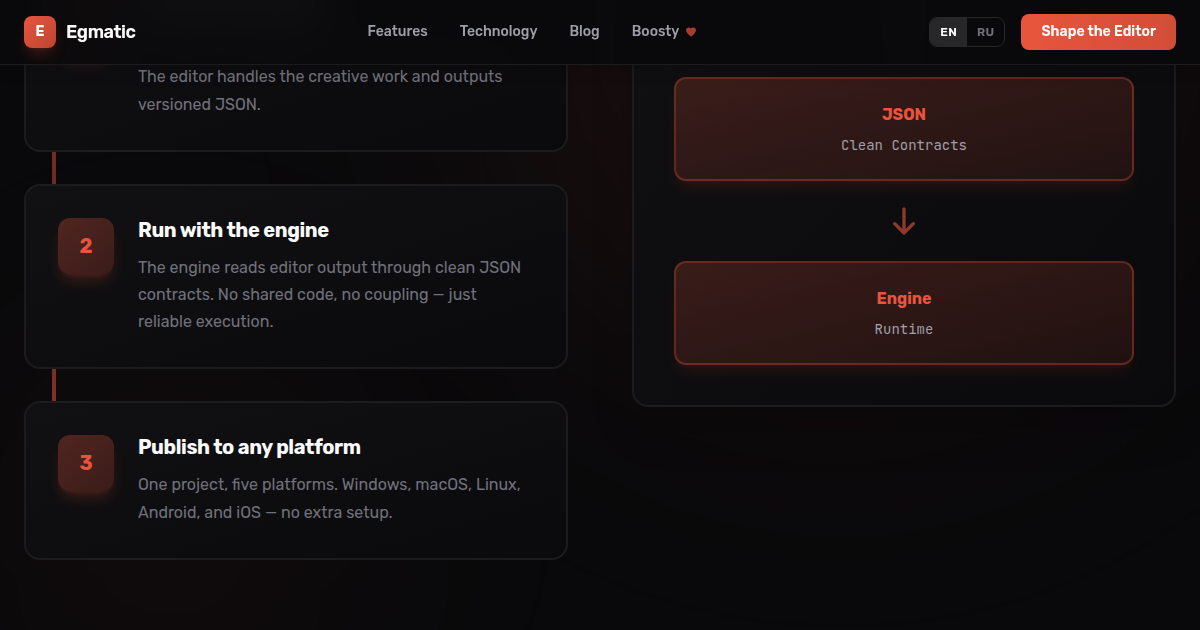
Task: Click the down arrow between JSON and Engine
Action: 904,221
